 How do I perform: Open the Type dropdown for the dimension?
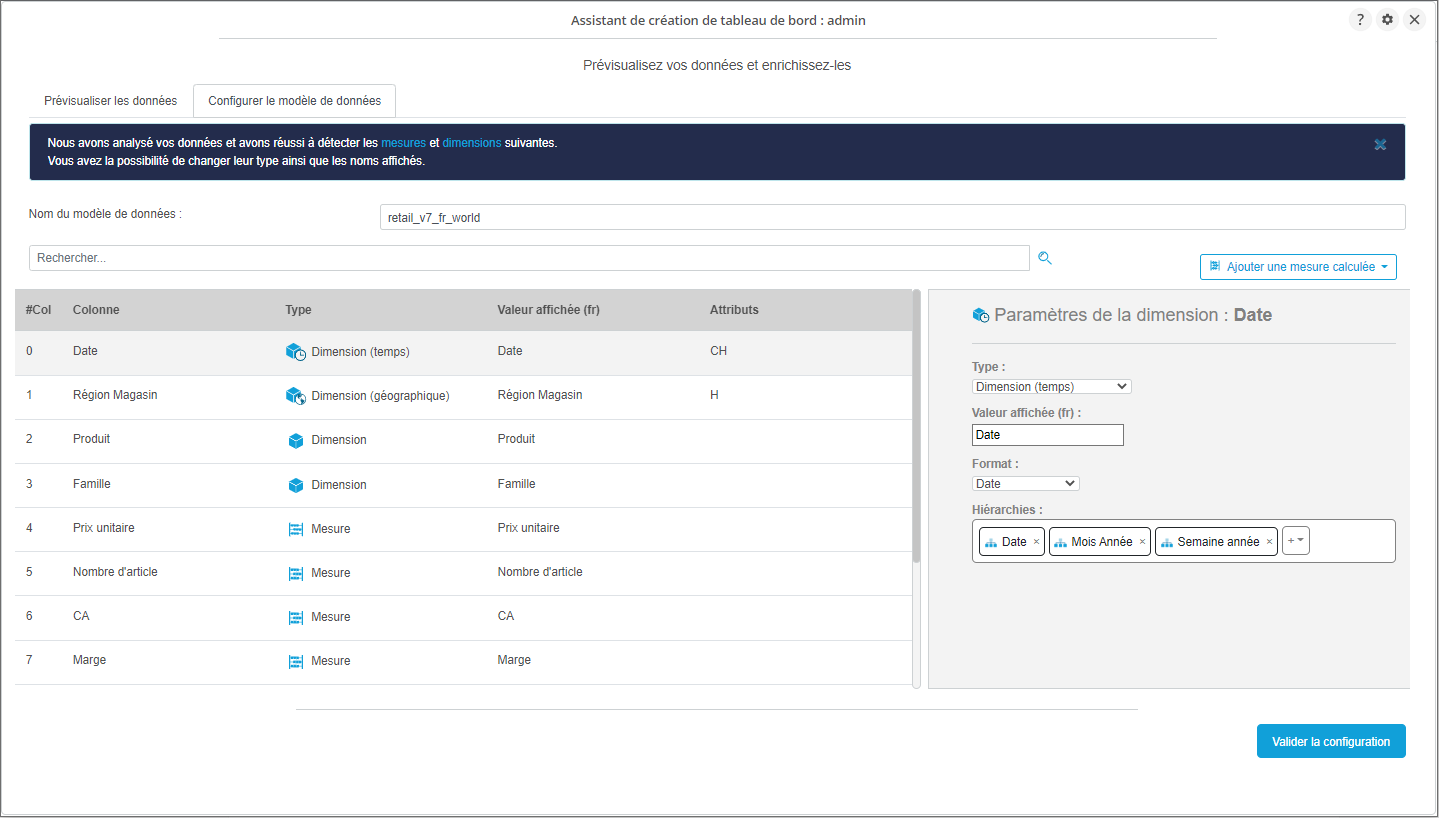pos(1051,387)
